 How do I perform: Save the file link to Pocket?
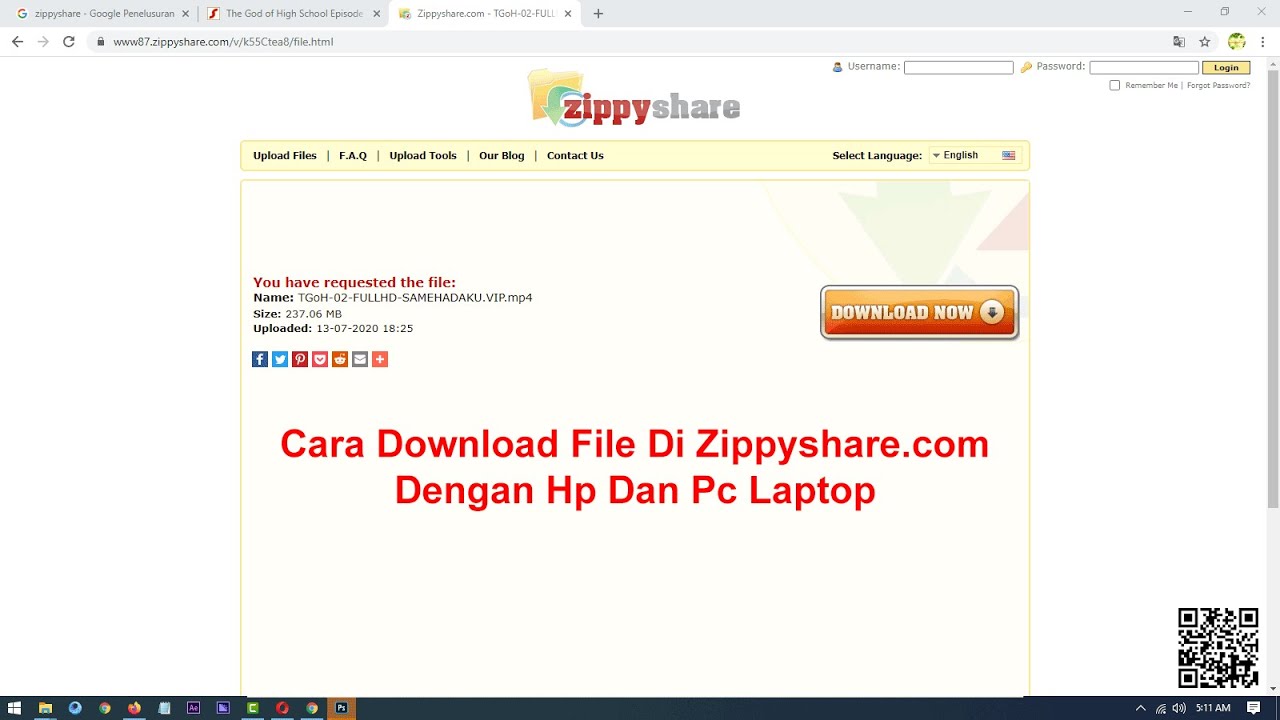[320, 359]
